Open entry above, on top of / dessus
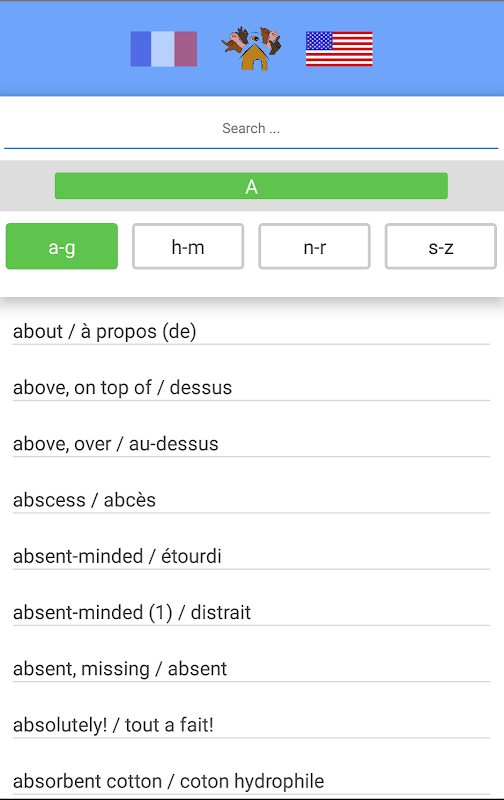Viewport: 504px width, 800px height. (251, 388)
